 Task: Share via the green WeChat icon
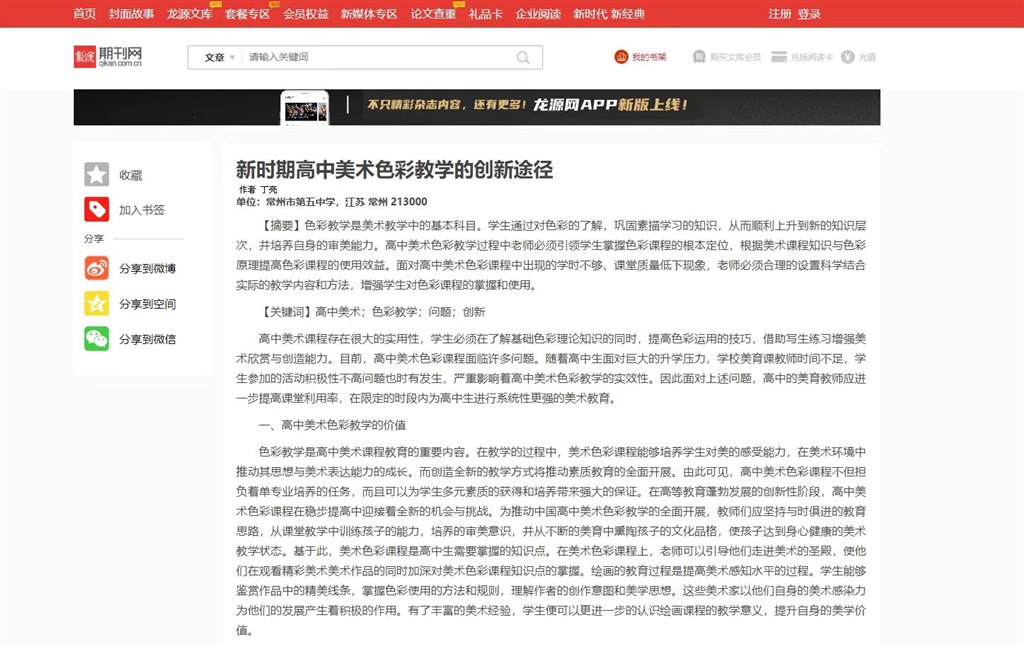click(x=97, y=339)
